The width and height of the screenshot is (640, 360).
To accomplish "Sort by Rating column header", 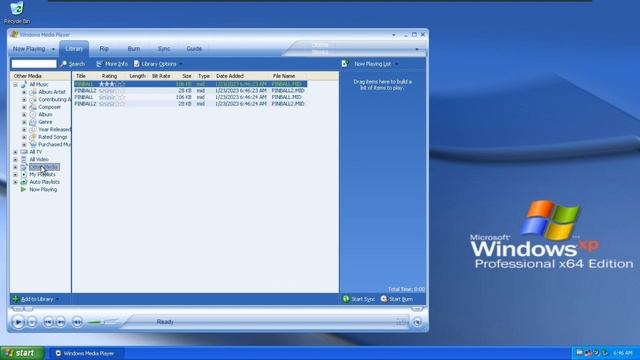I will pos(109,76).
